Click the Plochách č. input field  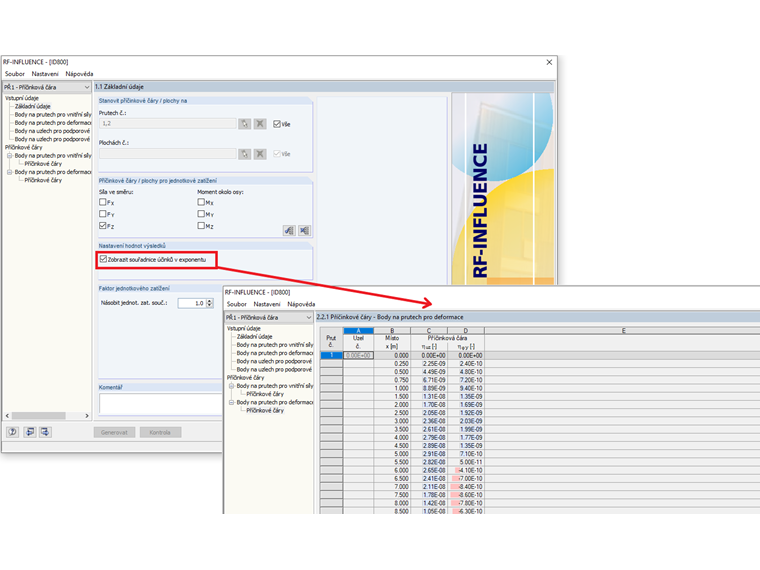(x=168, y=154)
